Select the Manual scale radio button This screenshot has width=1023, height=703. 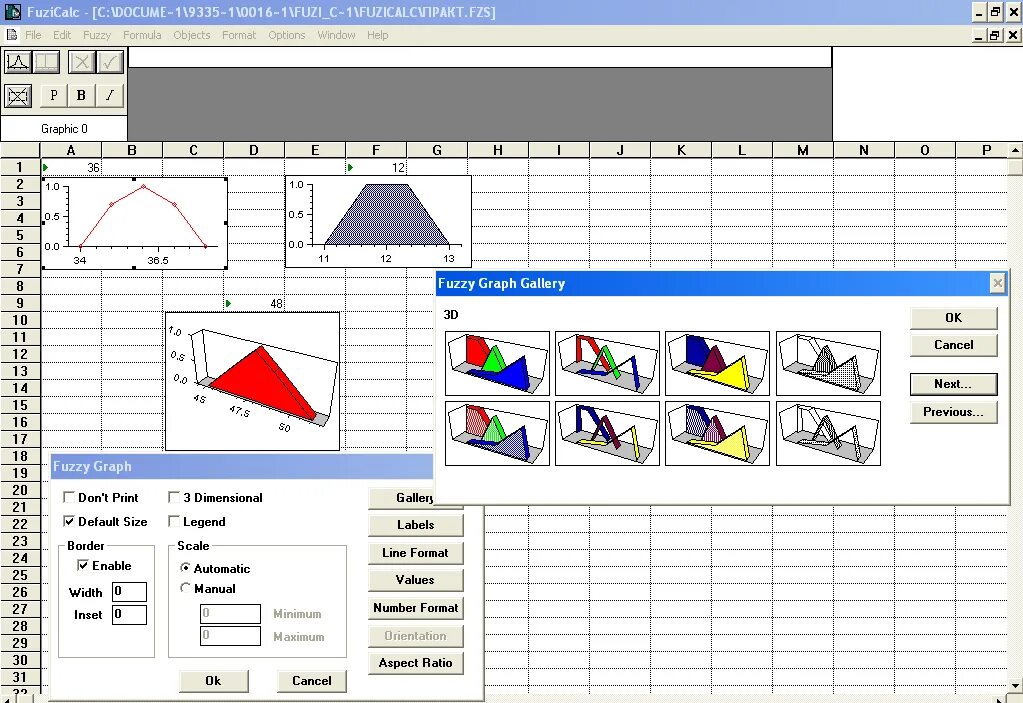coord(185,588)
